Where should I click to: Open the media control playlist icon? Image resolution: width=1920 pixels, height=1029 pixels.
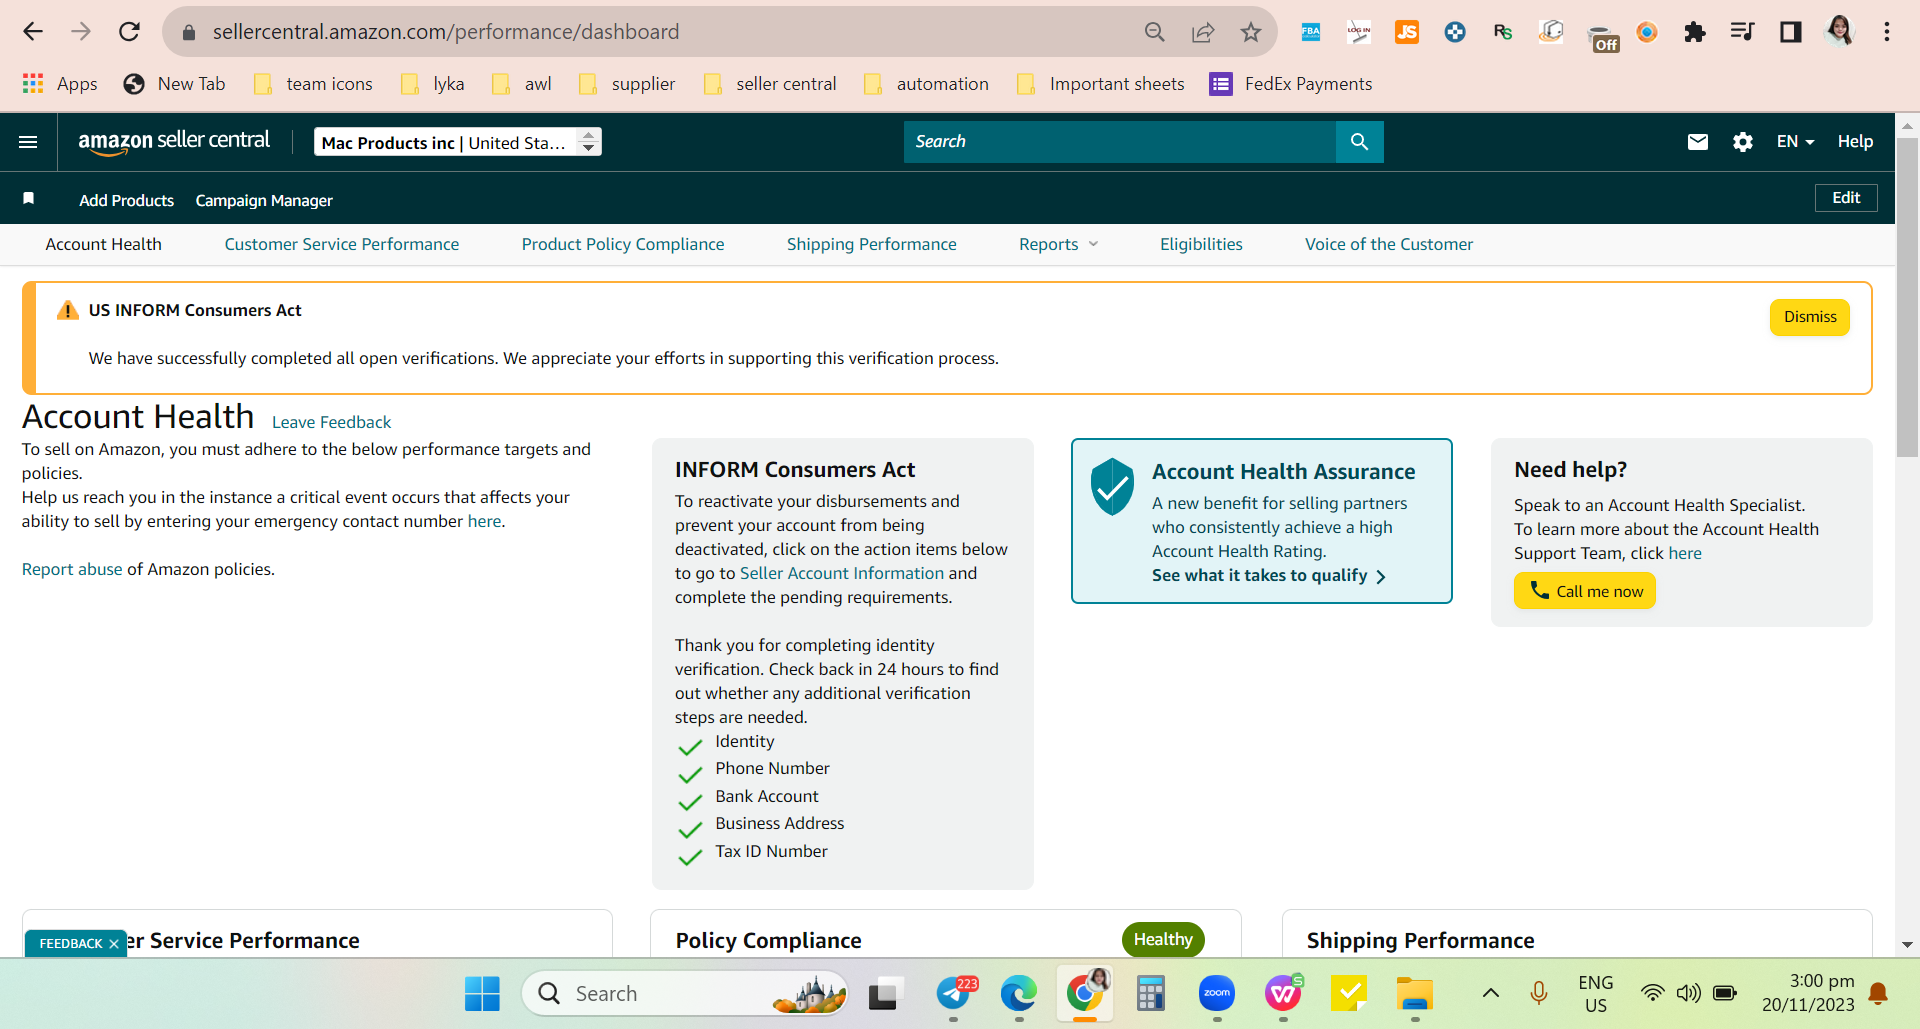pos(1743,32)
